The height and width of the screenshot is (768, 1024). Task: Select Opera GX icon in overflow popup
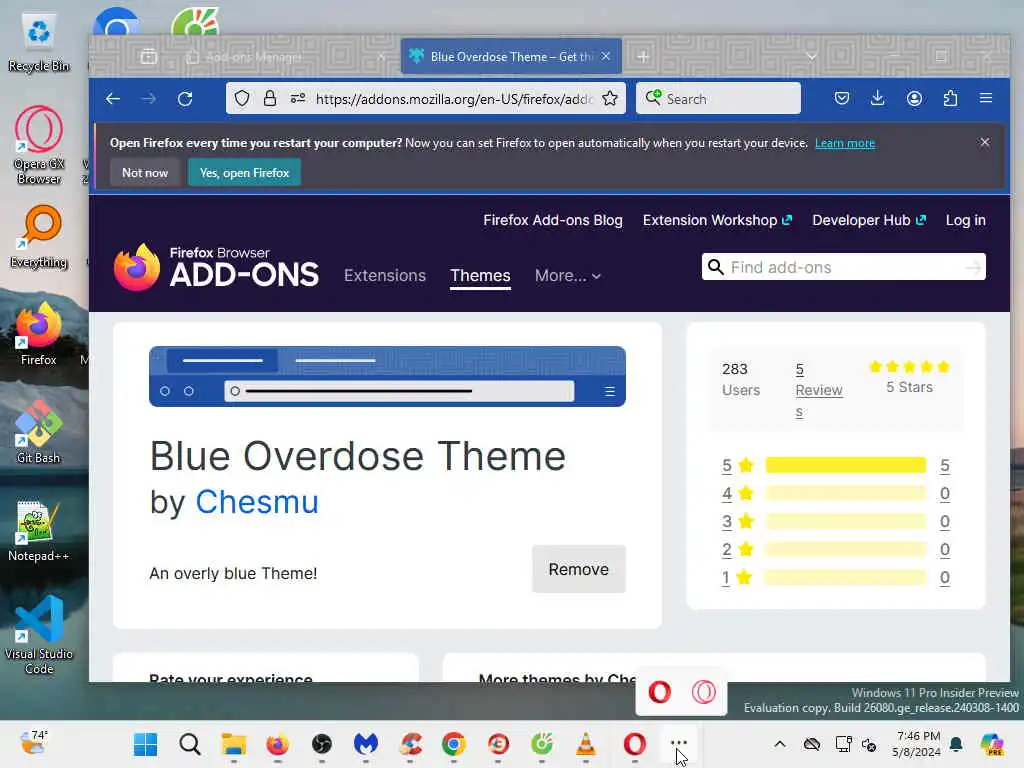tap(703, 692)
